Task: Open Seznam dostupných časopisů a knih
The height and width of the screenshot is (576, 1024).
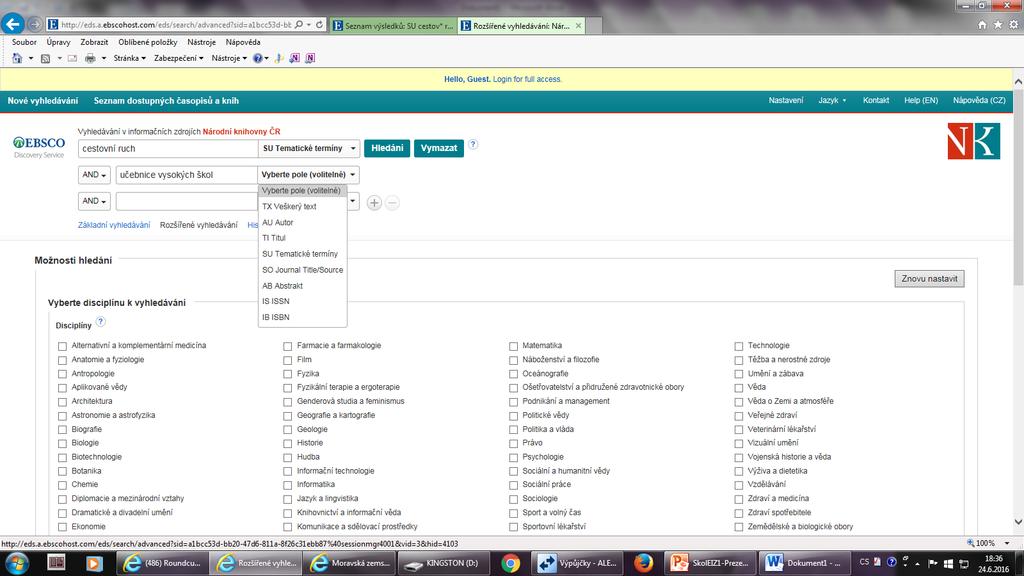Action: (x=166, y=101)
